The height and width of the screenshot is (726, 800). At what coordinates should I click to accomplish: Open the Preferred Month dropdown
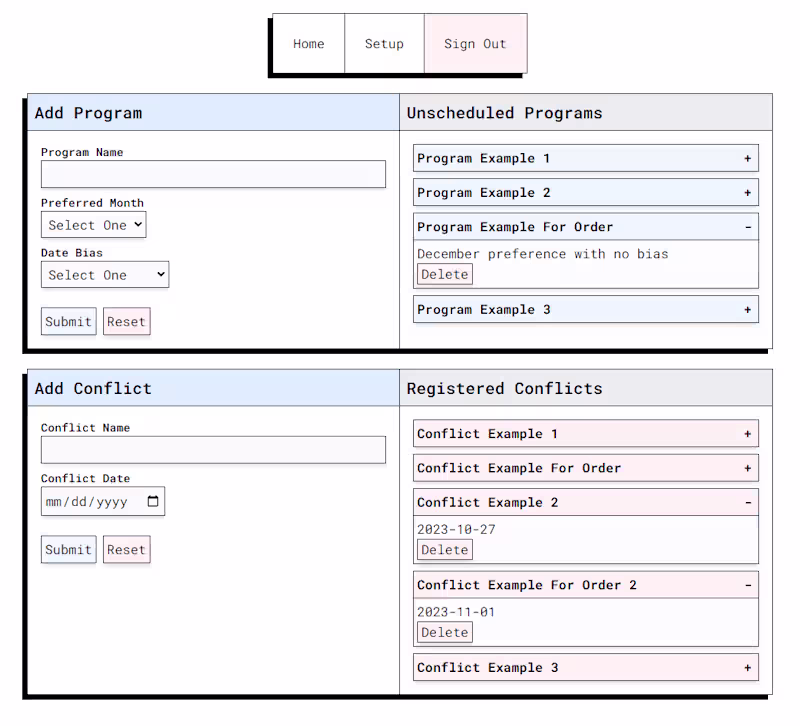(94, 225)
